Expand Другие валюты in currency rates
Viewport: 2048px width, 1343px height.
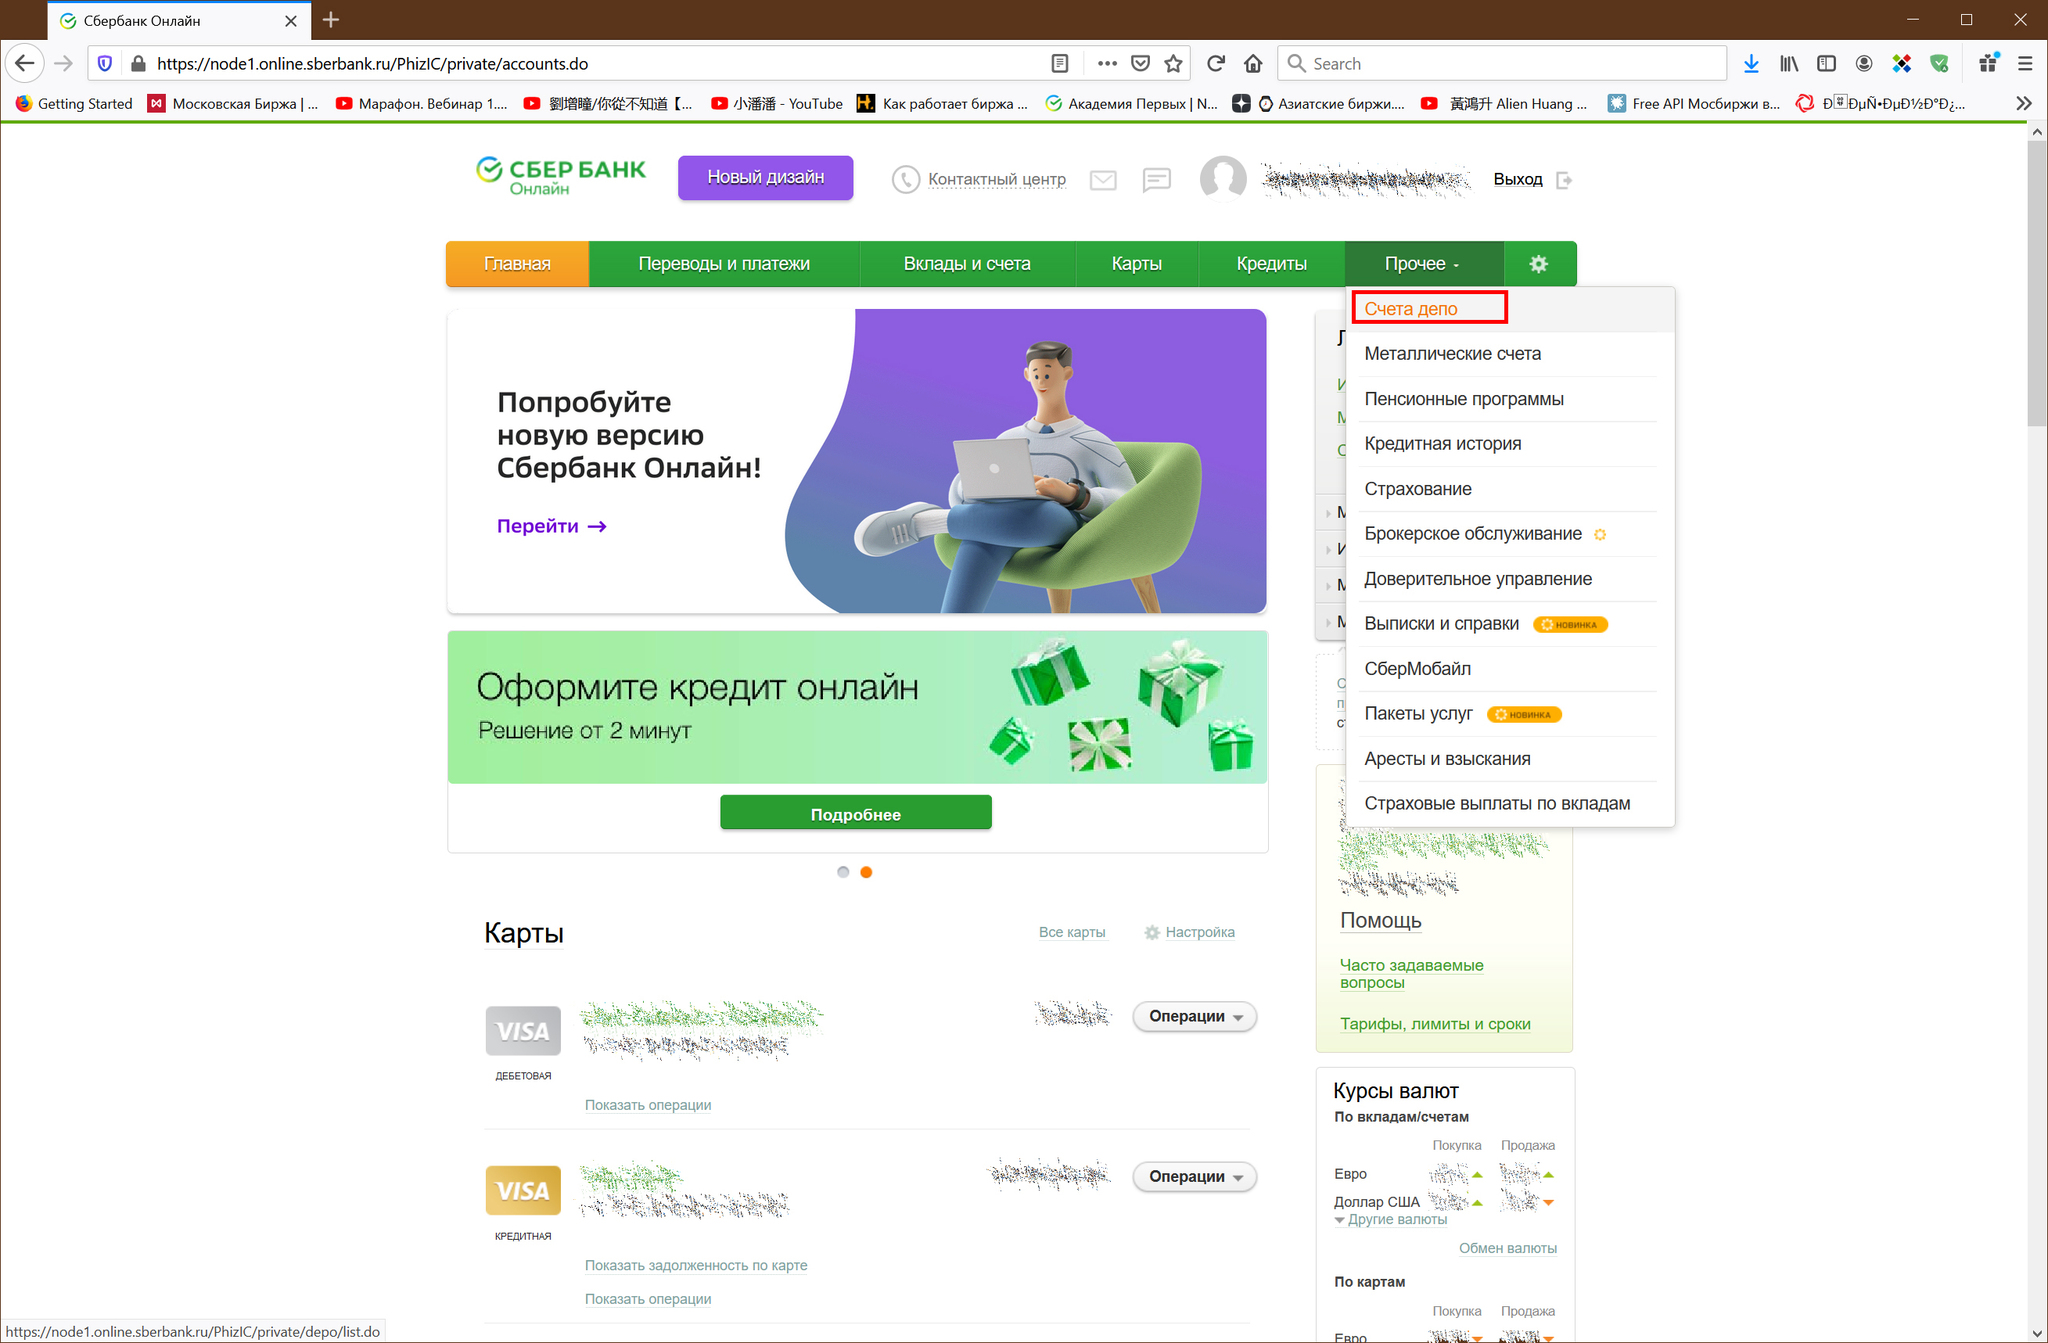point(1396,1220)
